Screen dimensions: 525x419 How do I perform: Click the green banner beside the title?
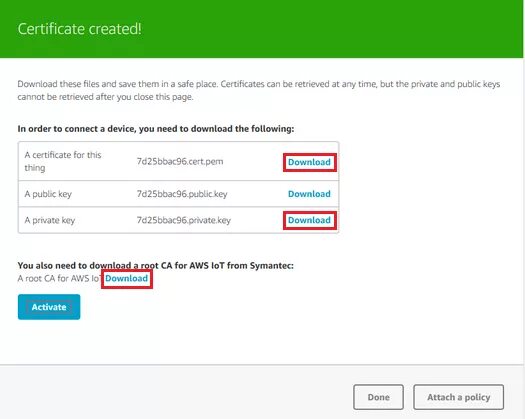[331, 29]
